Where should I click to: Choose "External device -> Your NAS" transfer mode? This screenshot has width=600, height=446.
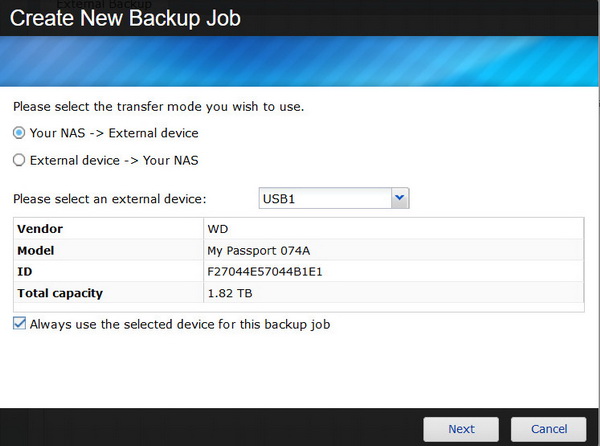click(x=19, y=160)
